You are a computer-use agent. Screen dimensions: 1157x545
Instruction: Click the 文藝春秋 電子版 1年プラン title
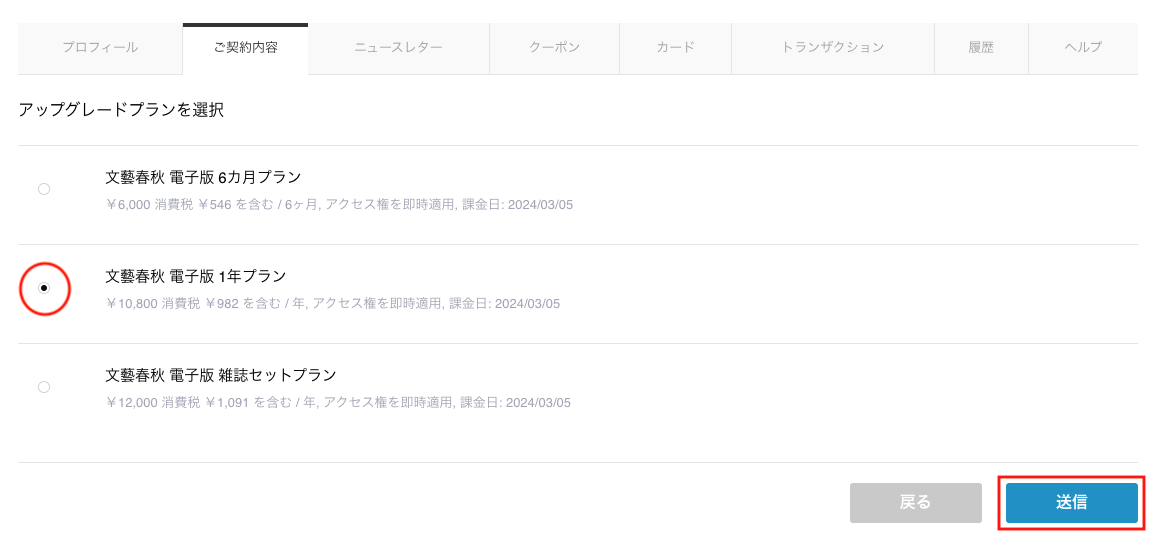[x=196, y=276]
